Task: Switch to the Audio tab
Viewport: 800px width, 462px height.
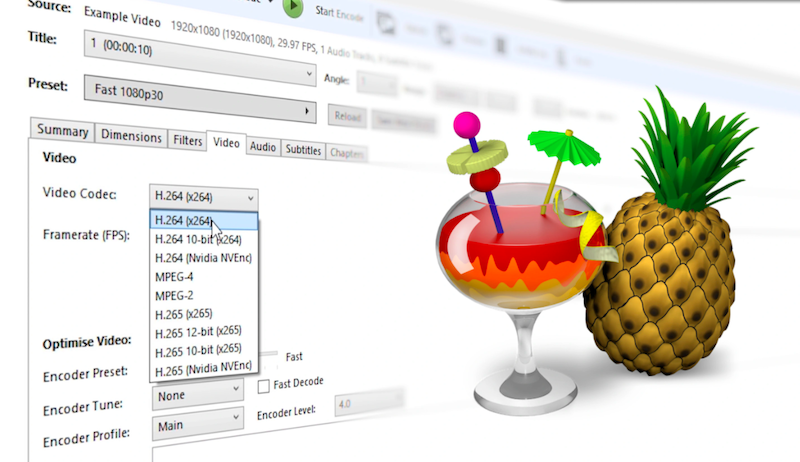Action: (x=263, y=147)
